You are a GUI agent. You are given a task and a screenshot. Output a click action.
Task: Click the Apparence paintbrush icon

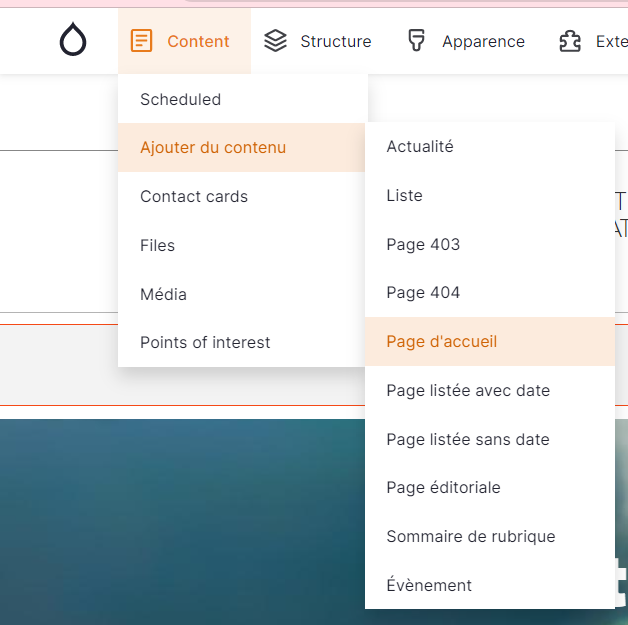click(416, 41)
